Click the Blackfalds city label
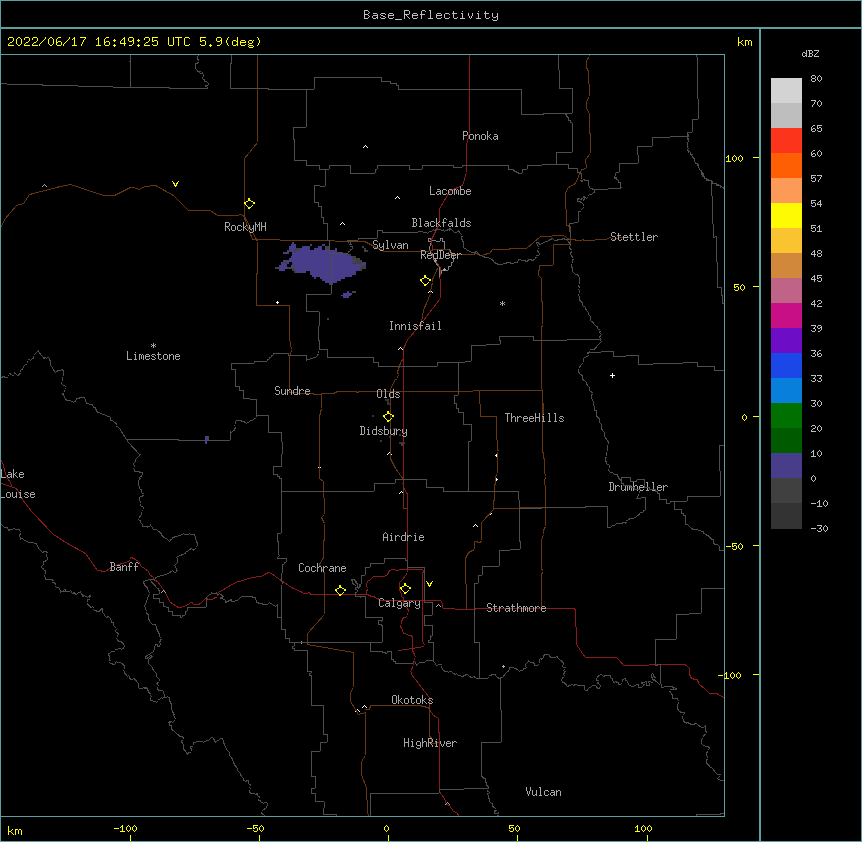Viewport: 862px width, 842px height. (441, 223)
